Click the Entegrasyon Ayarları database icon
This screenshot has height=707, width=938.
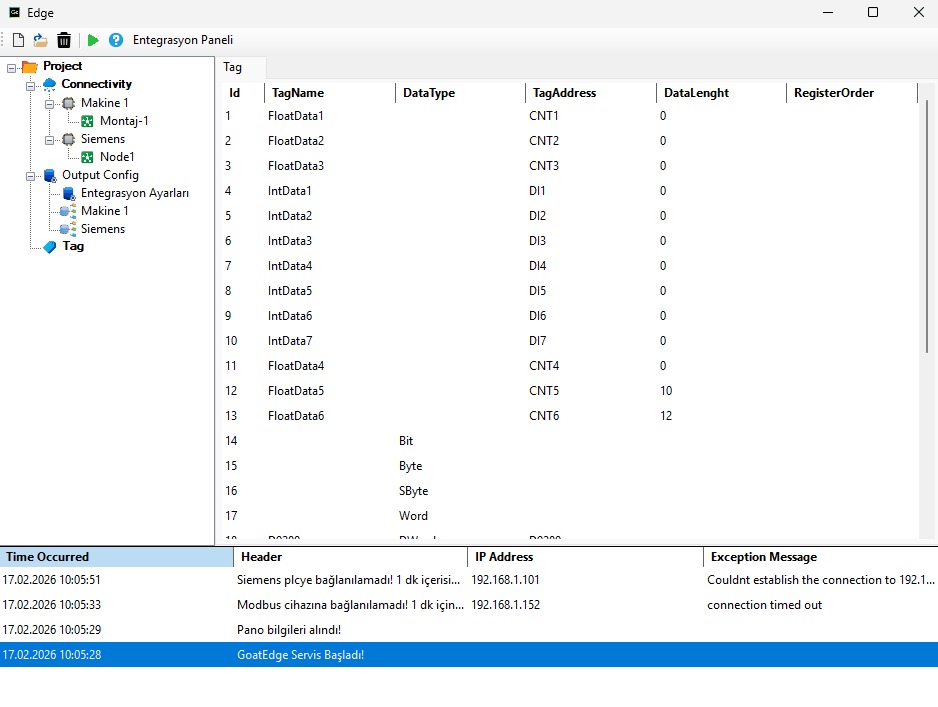(71, 193)
